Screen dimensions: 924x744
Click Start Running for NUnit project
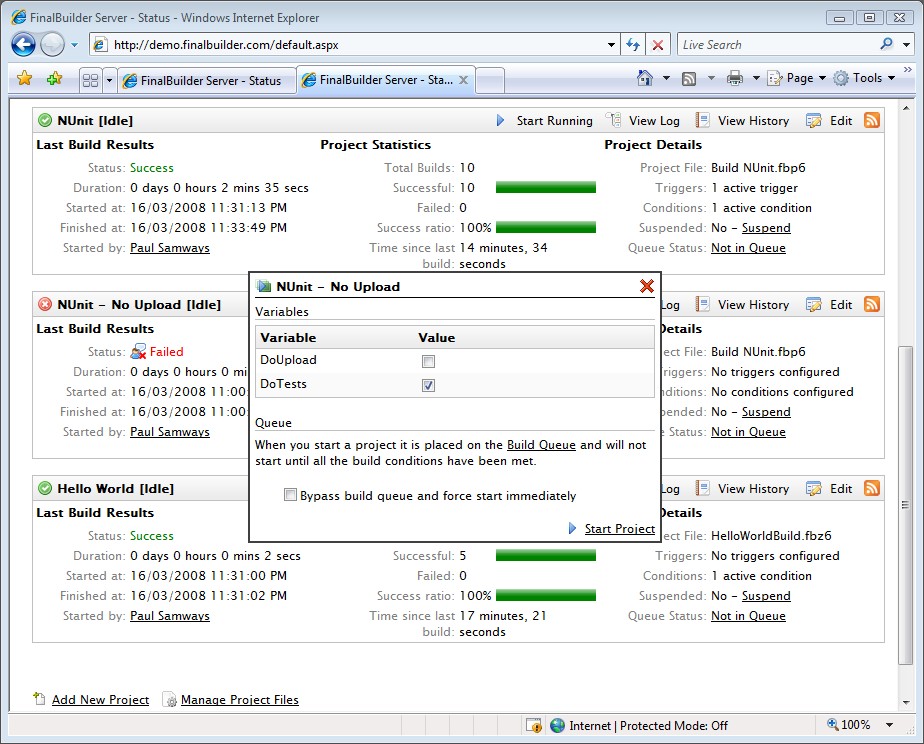(544, 121)
